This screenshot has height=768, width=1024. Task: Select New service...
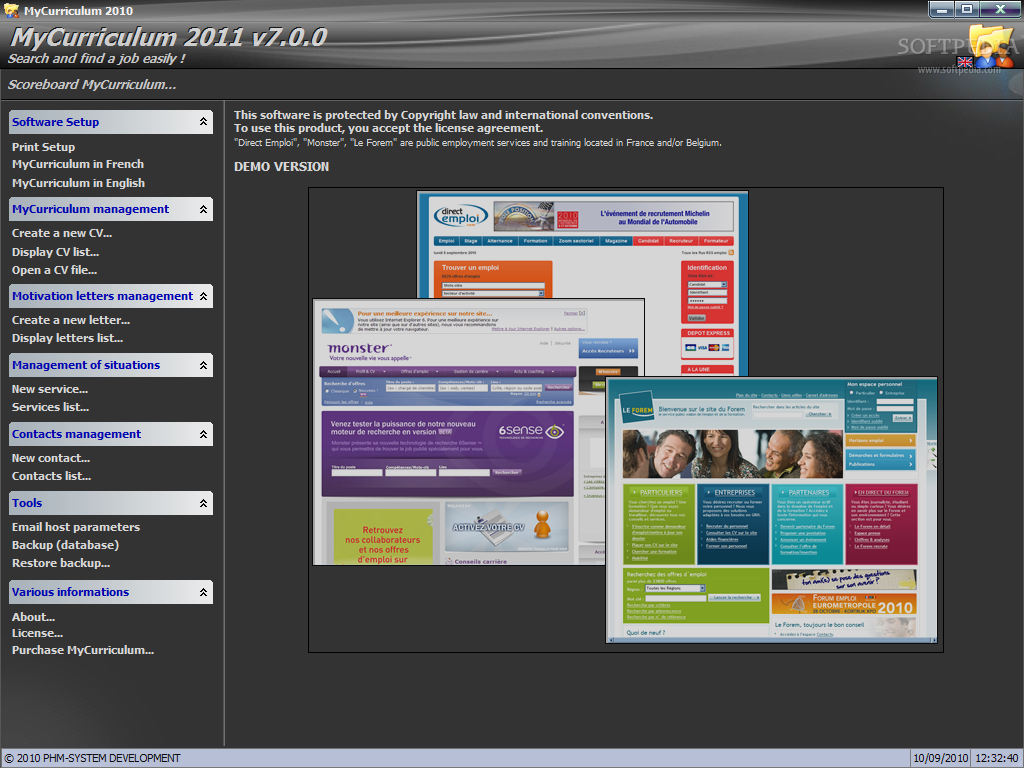tap(50, 389)
